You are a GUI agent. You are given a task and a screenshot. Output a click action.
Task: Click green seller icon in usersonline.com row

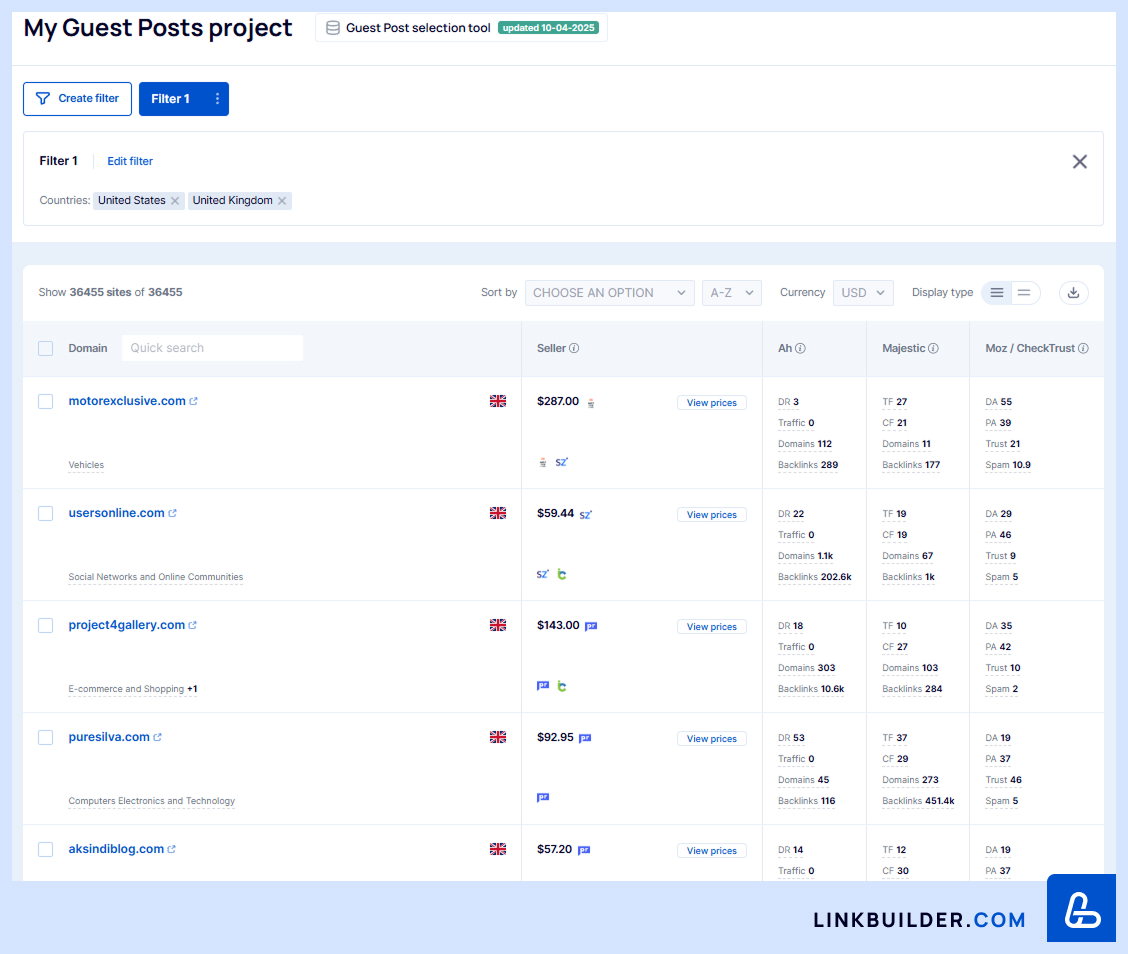pyautogui.click(x=562, y=574)
